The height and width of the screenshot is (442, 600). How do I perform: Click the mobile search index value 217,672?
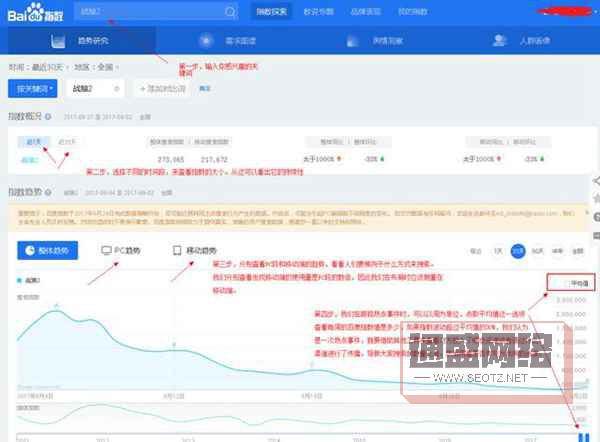[x=214, y=159]
